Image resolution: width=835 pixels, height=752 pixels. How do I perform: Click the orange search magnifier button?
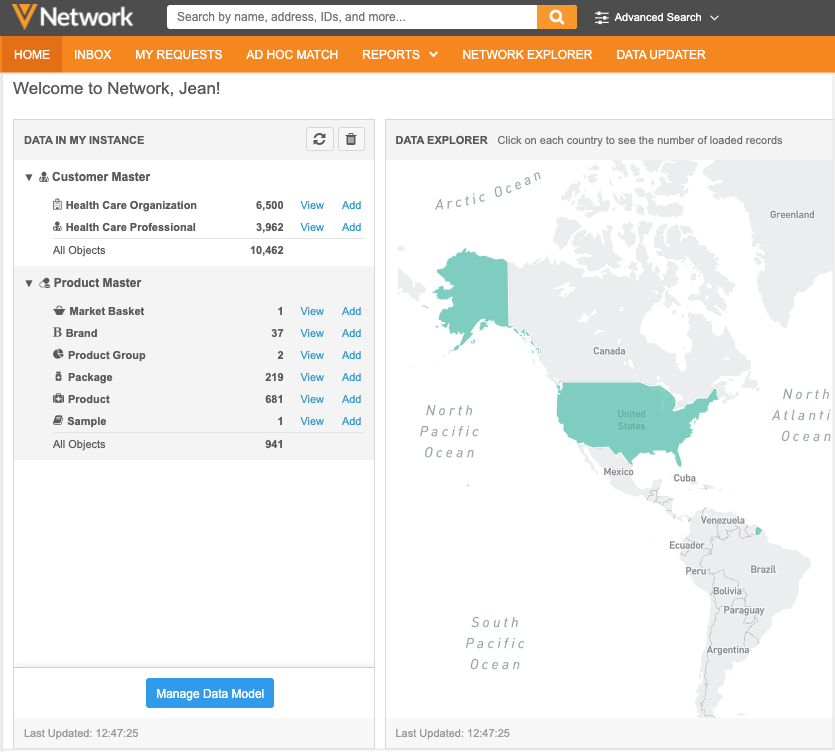[x=556, y=17]
